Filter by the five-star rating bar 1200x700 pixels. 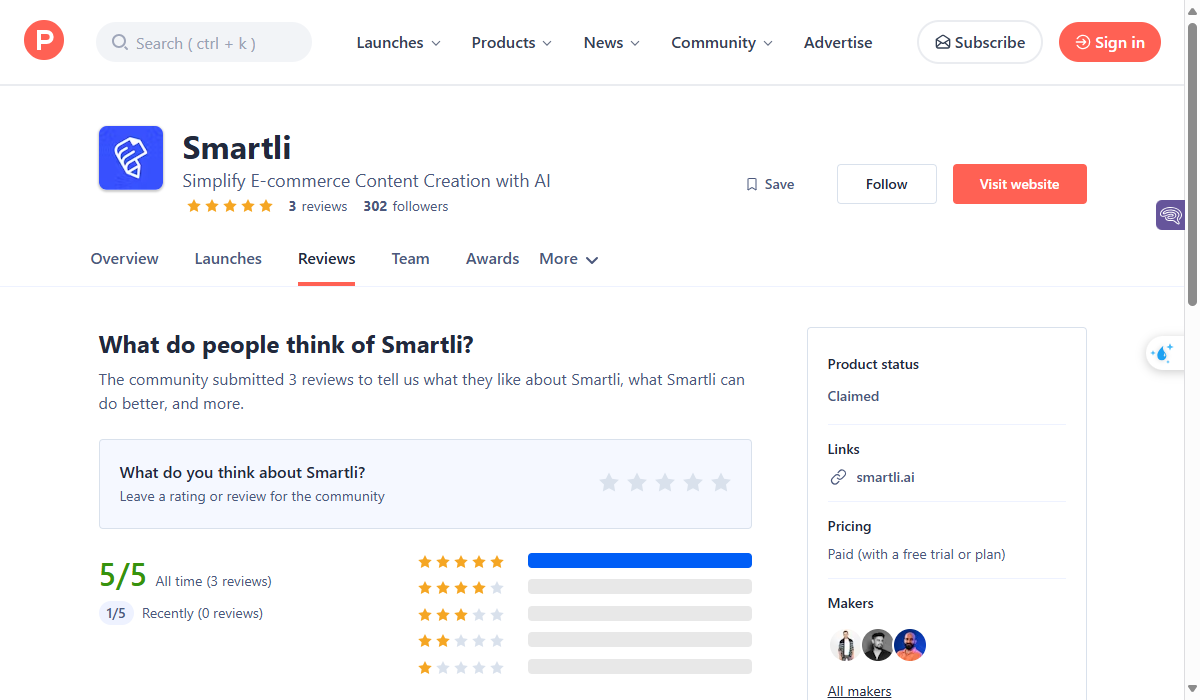click(x=639, y=561)
